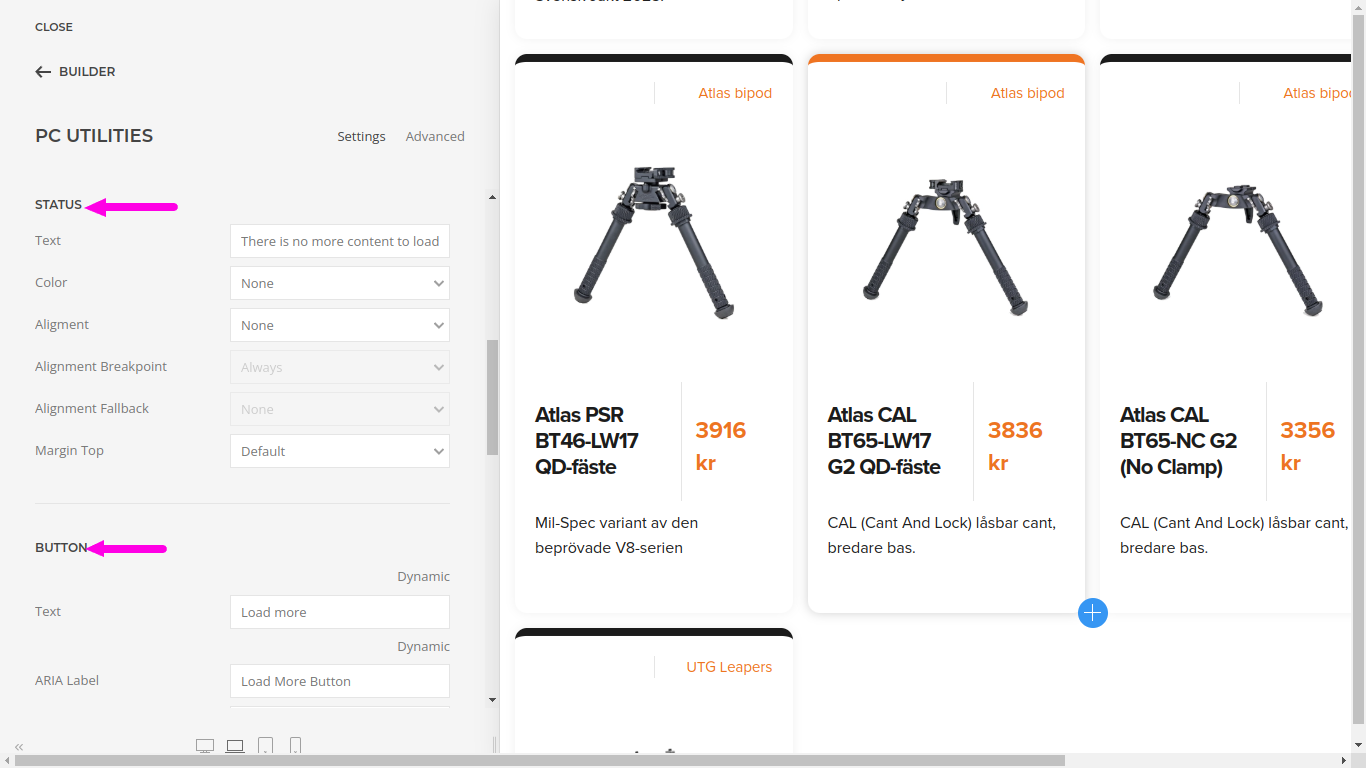Select the Advanced tab

[435, 136]
